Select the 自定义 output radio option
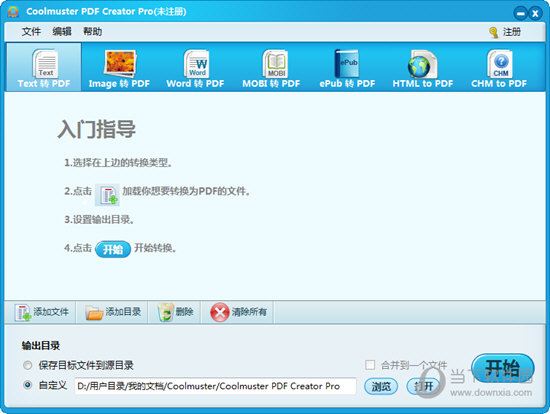Screen dimensions: 550x414 (27, 385)
